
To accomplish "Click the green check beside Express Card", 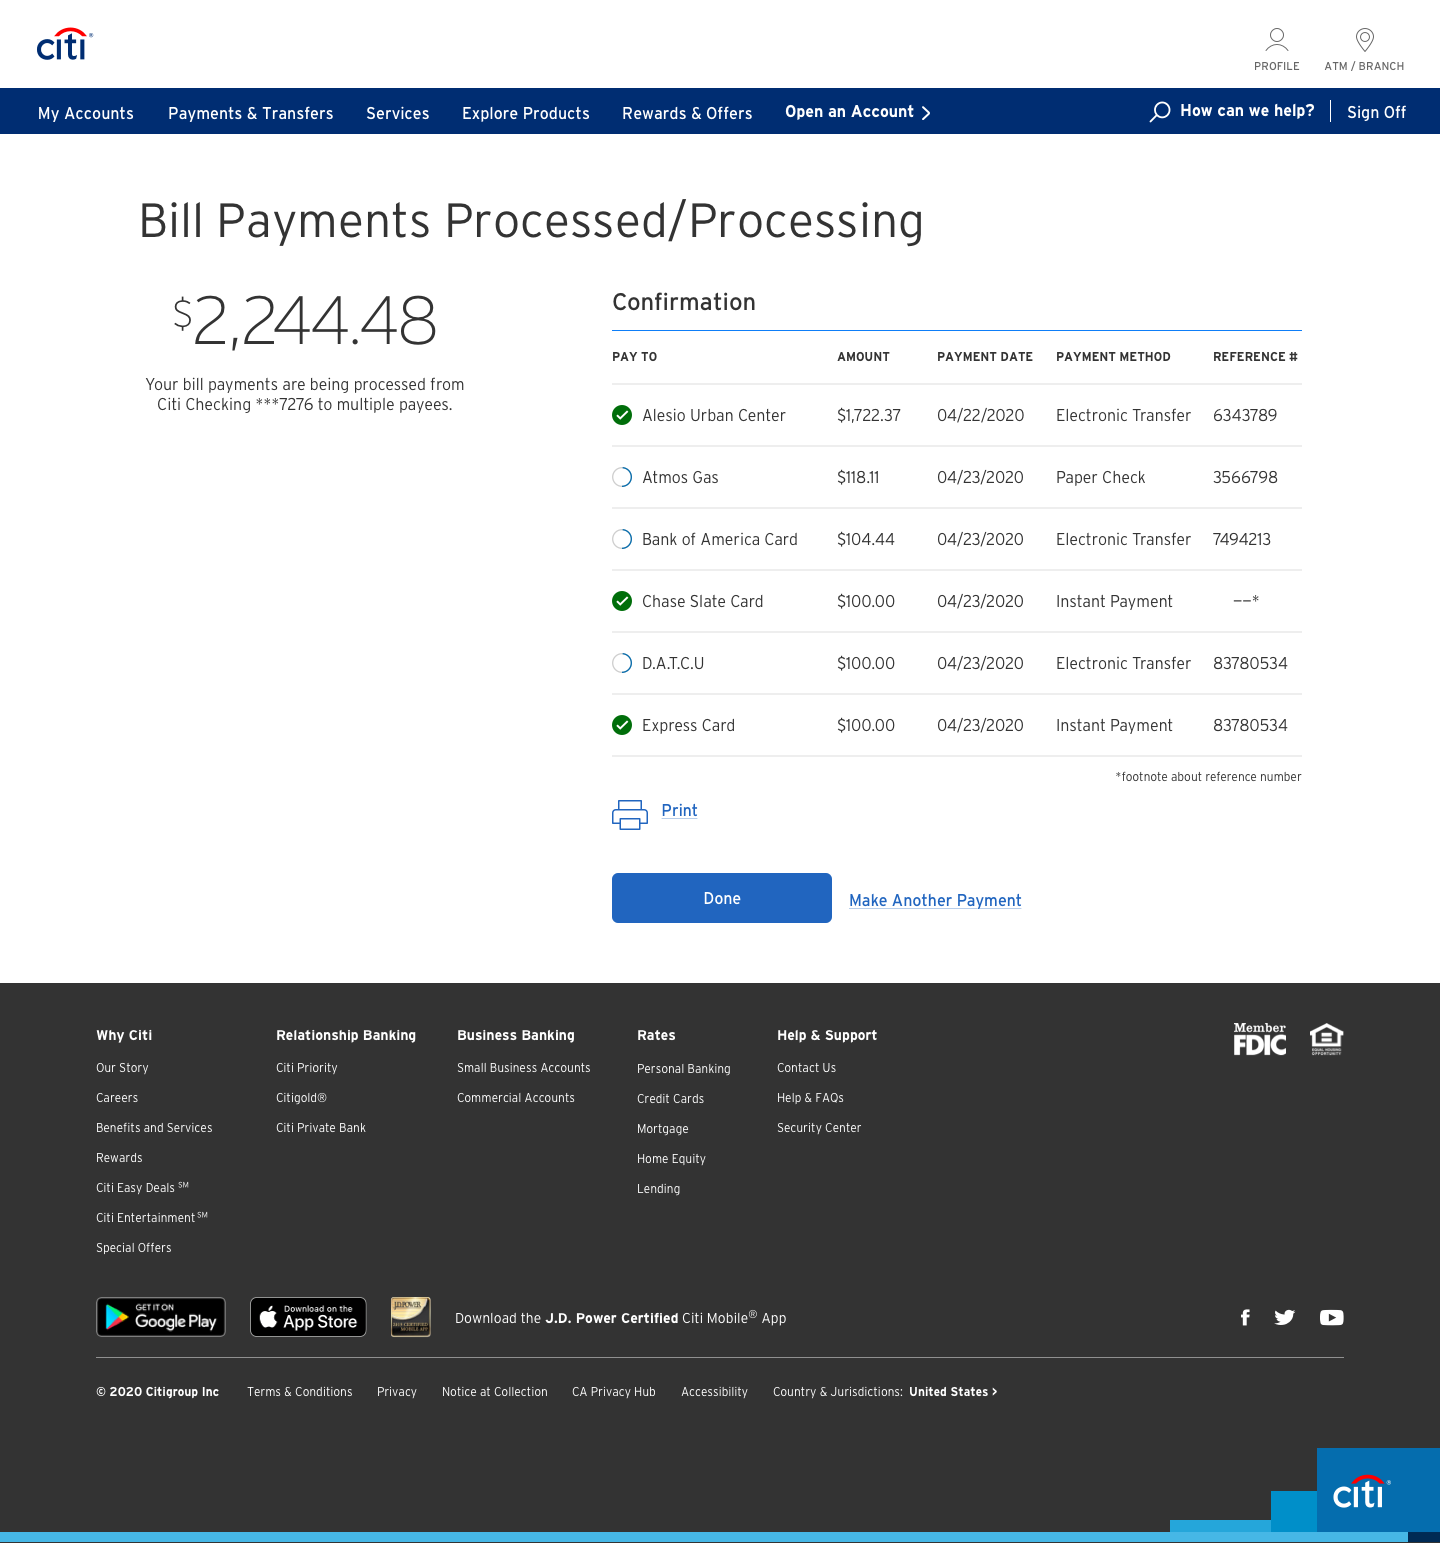I will (622, 725).
